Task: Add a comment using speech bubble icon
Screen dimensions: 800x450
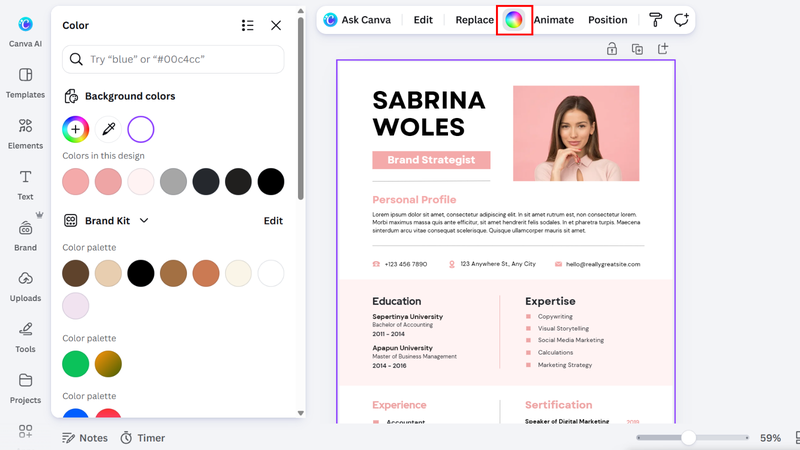Action: [x=681, y=20]
